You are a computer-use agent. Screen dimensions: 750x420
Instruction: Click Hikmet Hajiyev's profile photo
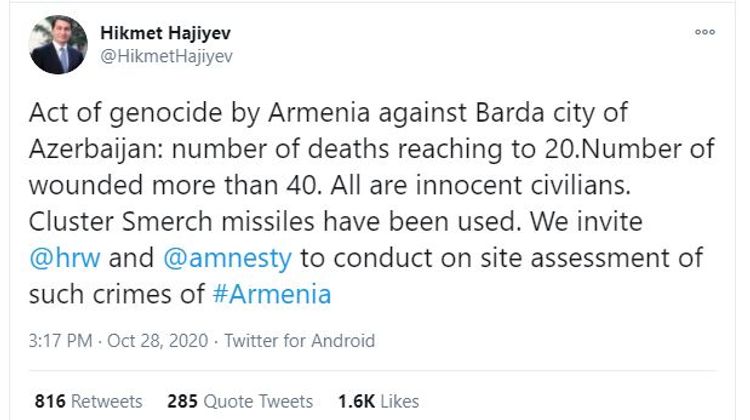point(58,44)
